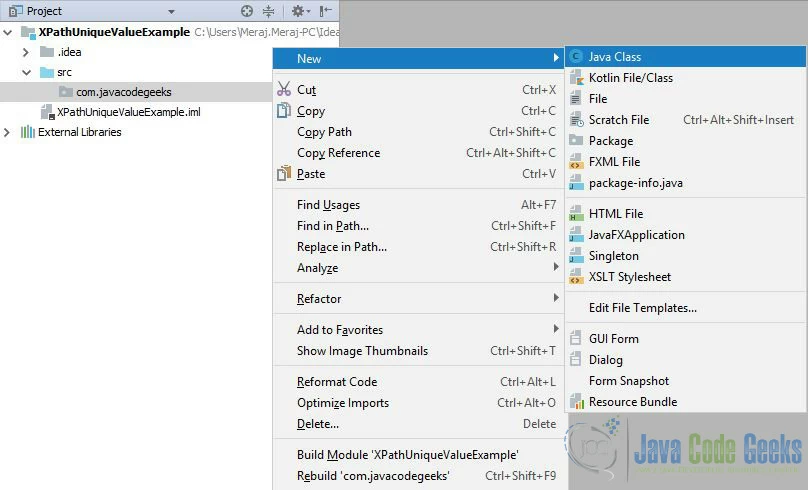Choose Optimize Imports

417,403
